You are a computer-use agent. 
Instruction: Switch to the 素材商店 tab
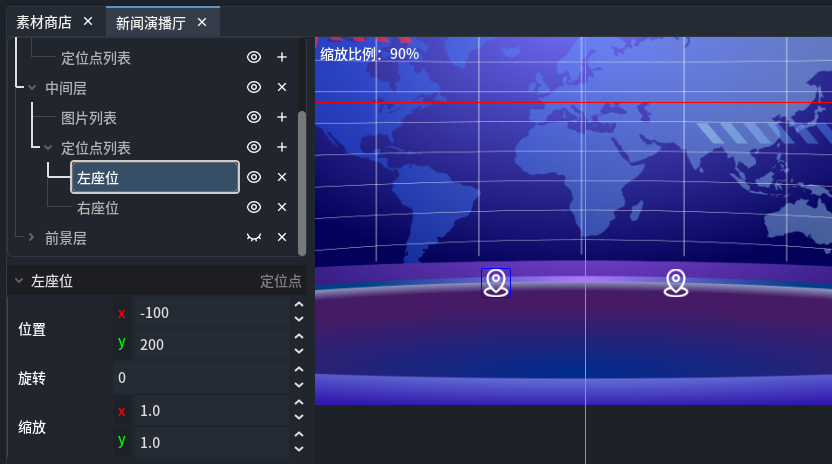click(44, 22)
